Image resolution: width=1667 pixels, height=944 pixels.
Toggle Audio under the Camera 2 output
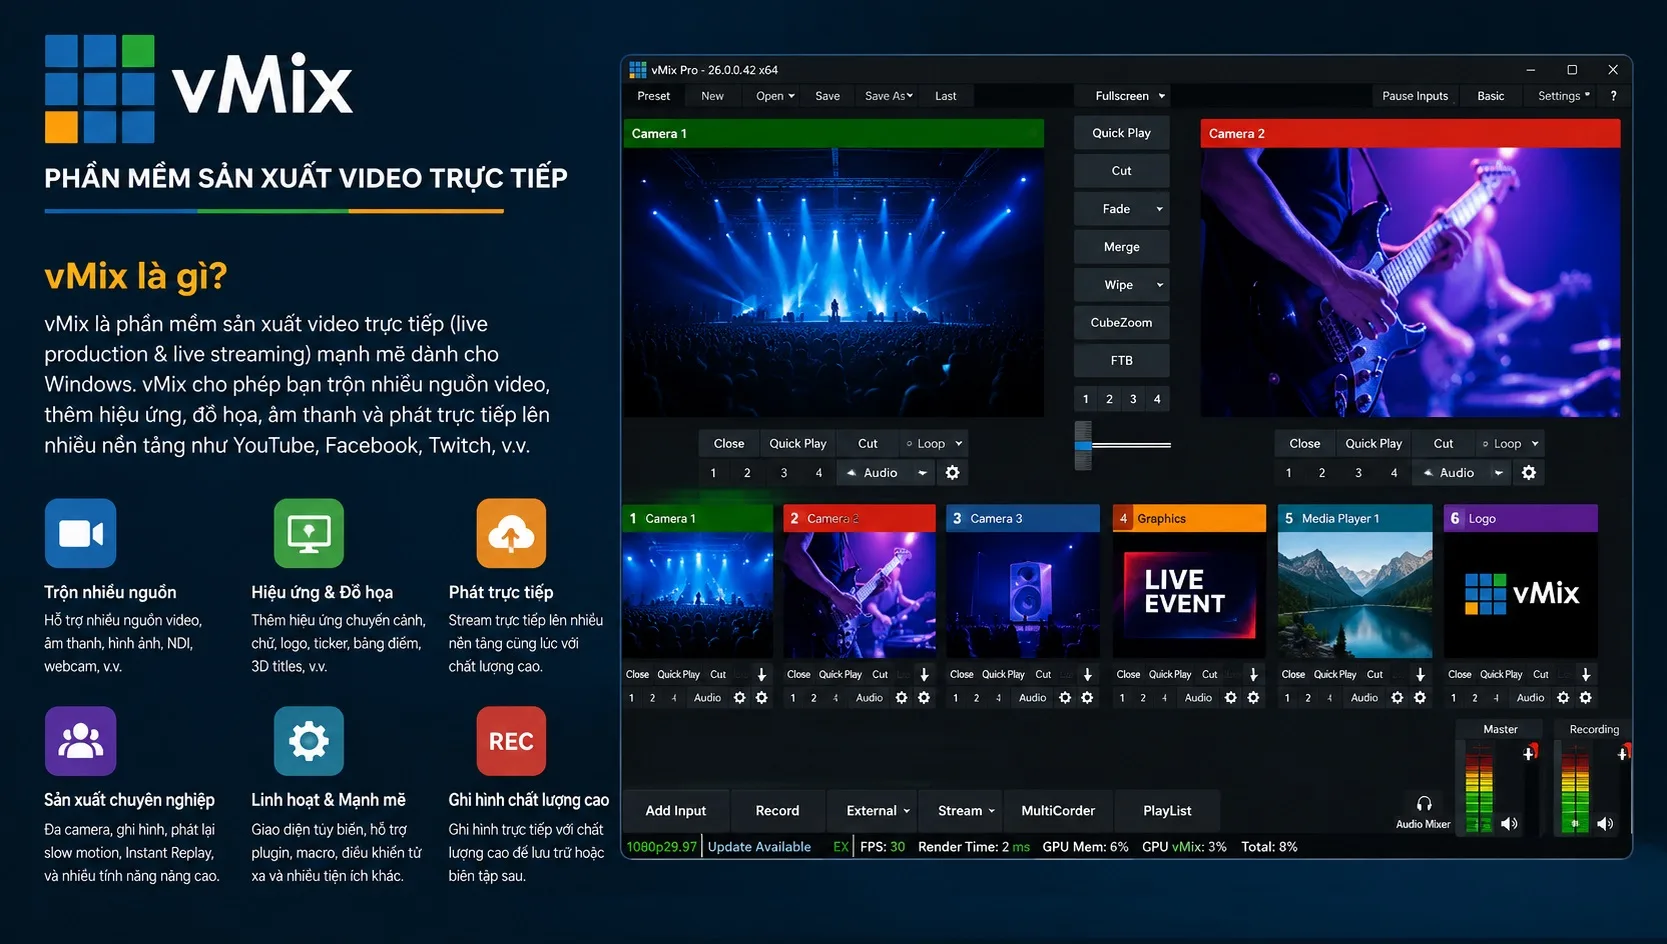(x=1450, y=472)
